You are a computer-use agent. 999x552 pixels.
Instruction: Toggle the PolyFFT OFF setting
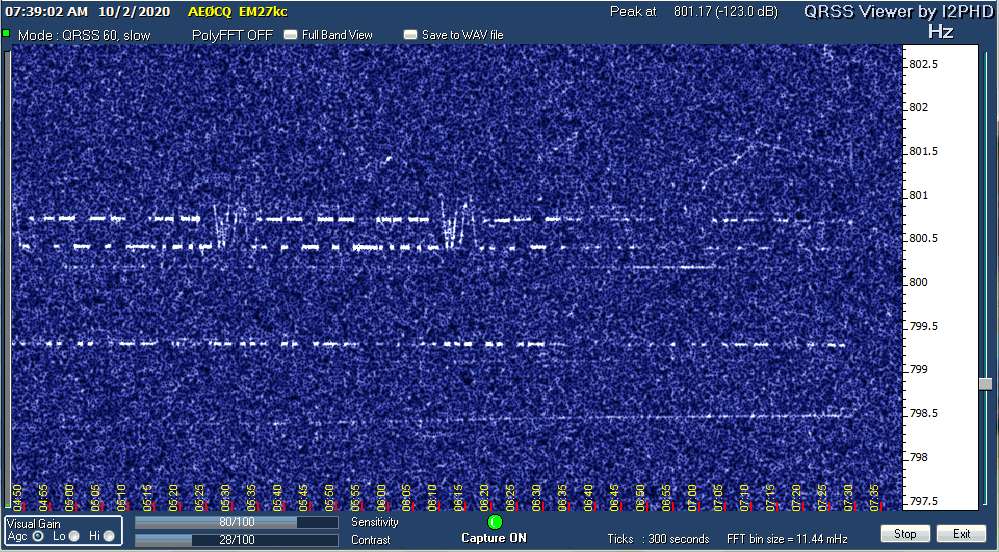(x=232, y=35)
